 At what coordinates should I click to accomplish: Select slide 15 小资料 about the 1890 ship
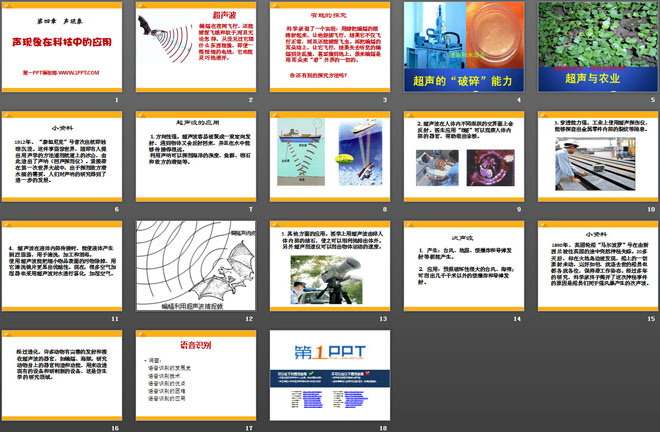598,266
